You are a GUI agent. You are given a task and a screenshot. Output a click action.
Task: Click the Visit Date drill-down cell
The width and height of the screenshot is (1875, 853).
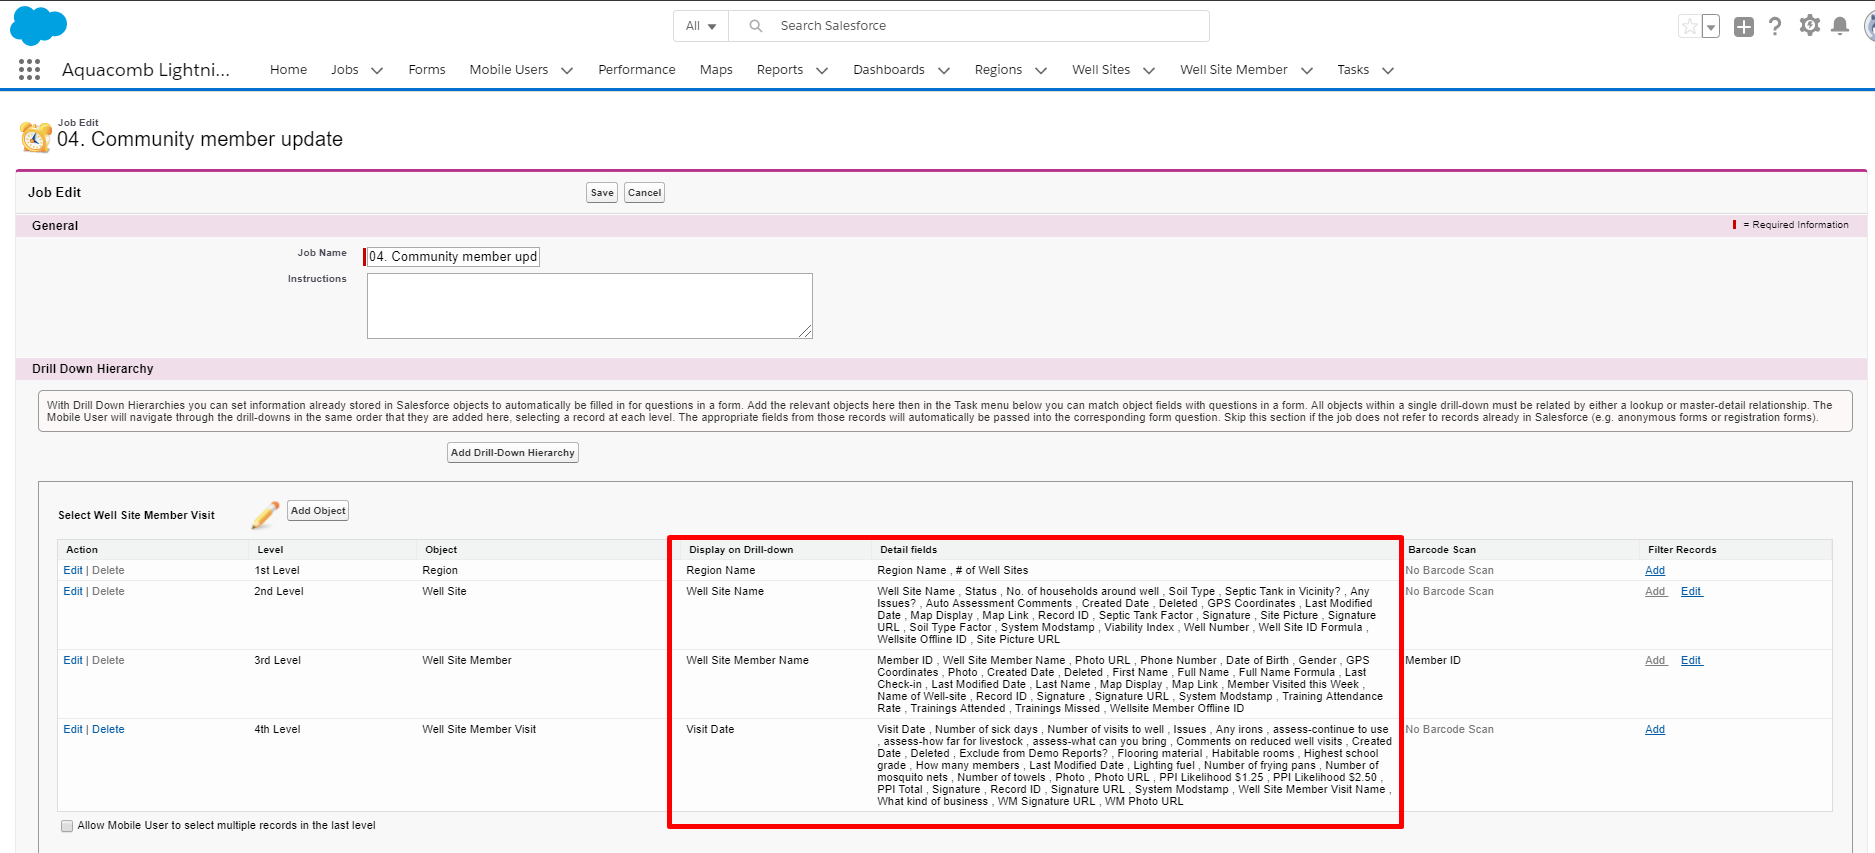pos(710,729)
